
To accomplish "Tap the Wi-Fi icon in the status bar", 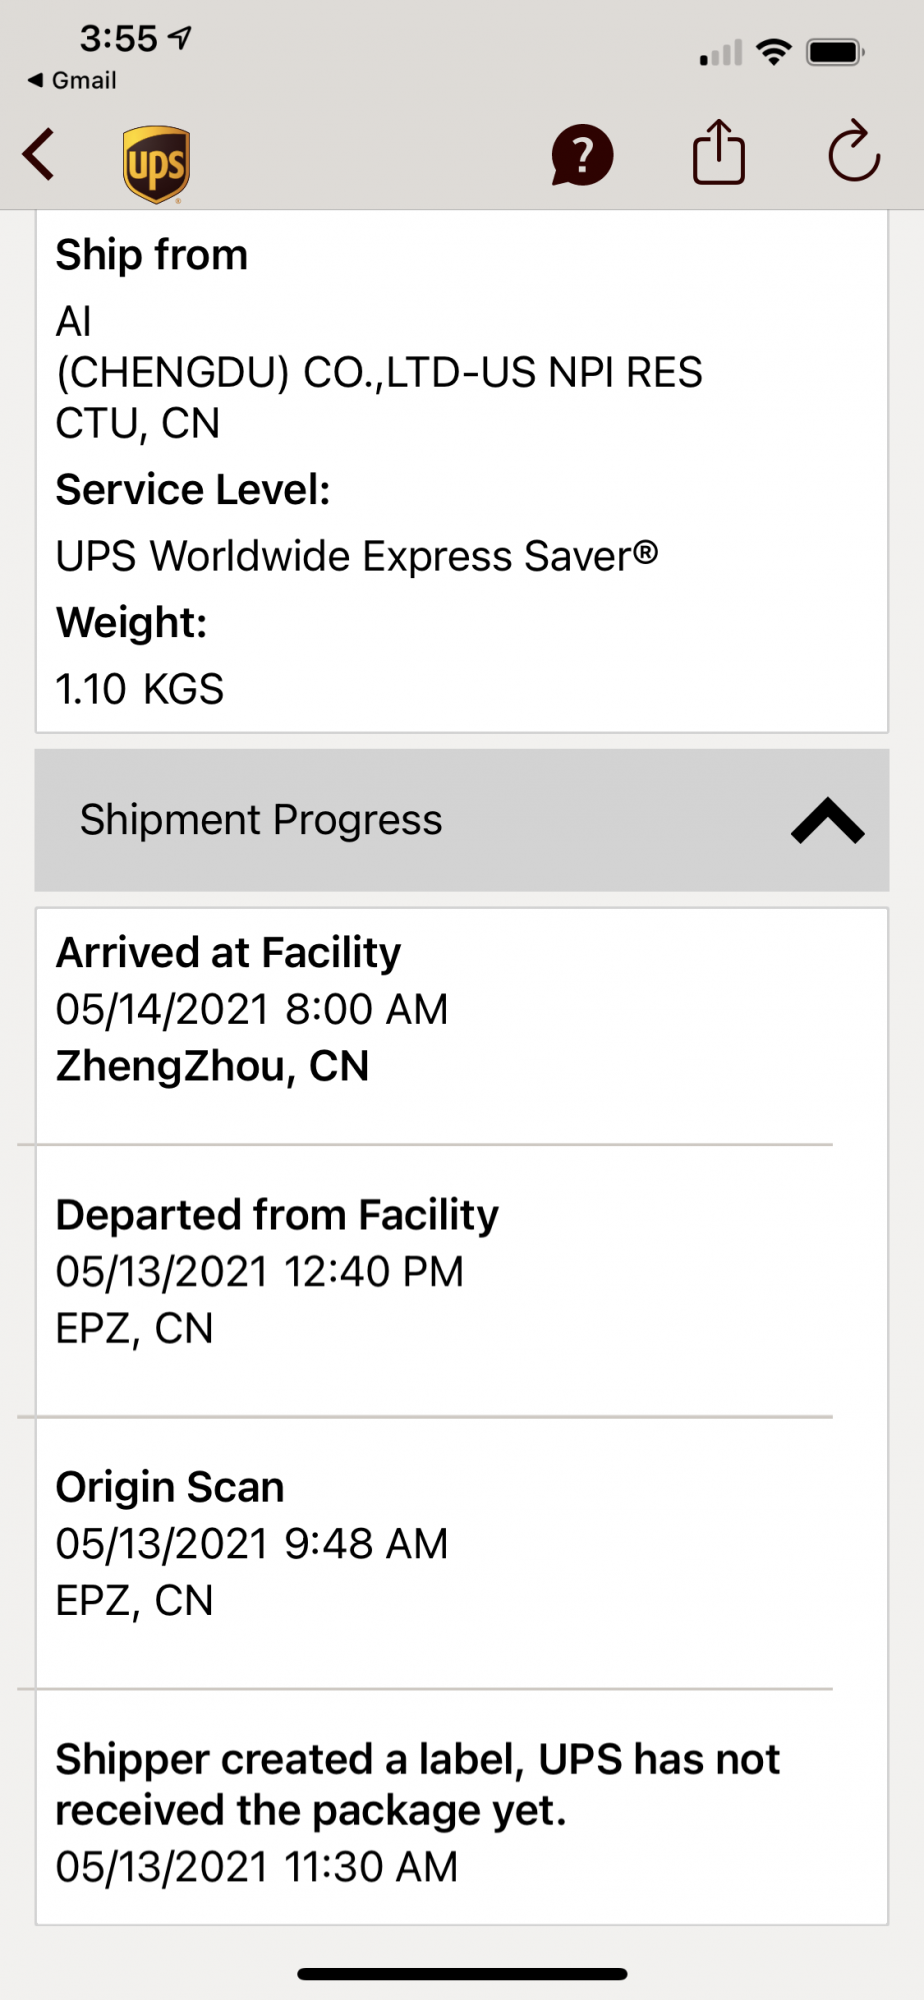I will click(773, 52).
